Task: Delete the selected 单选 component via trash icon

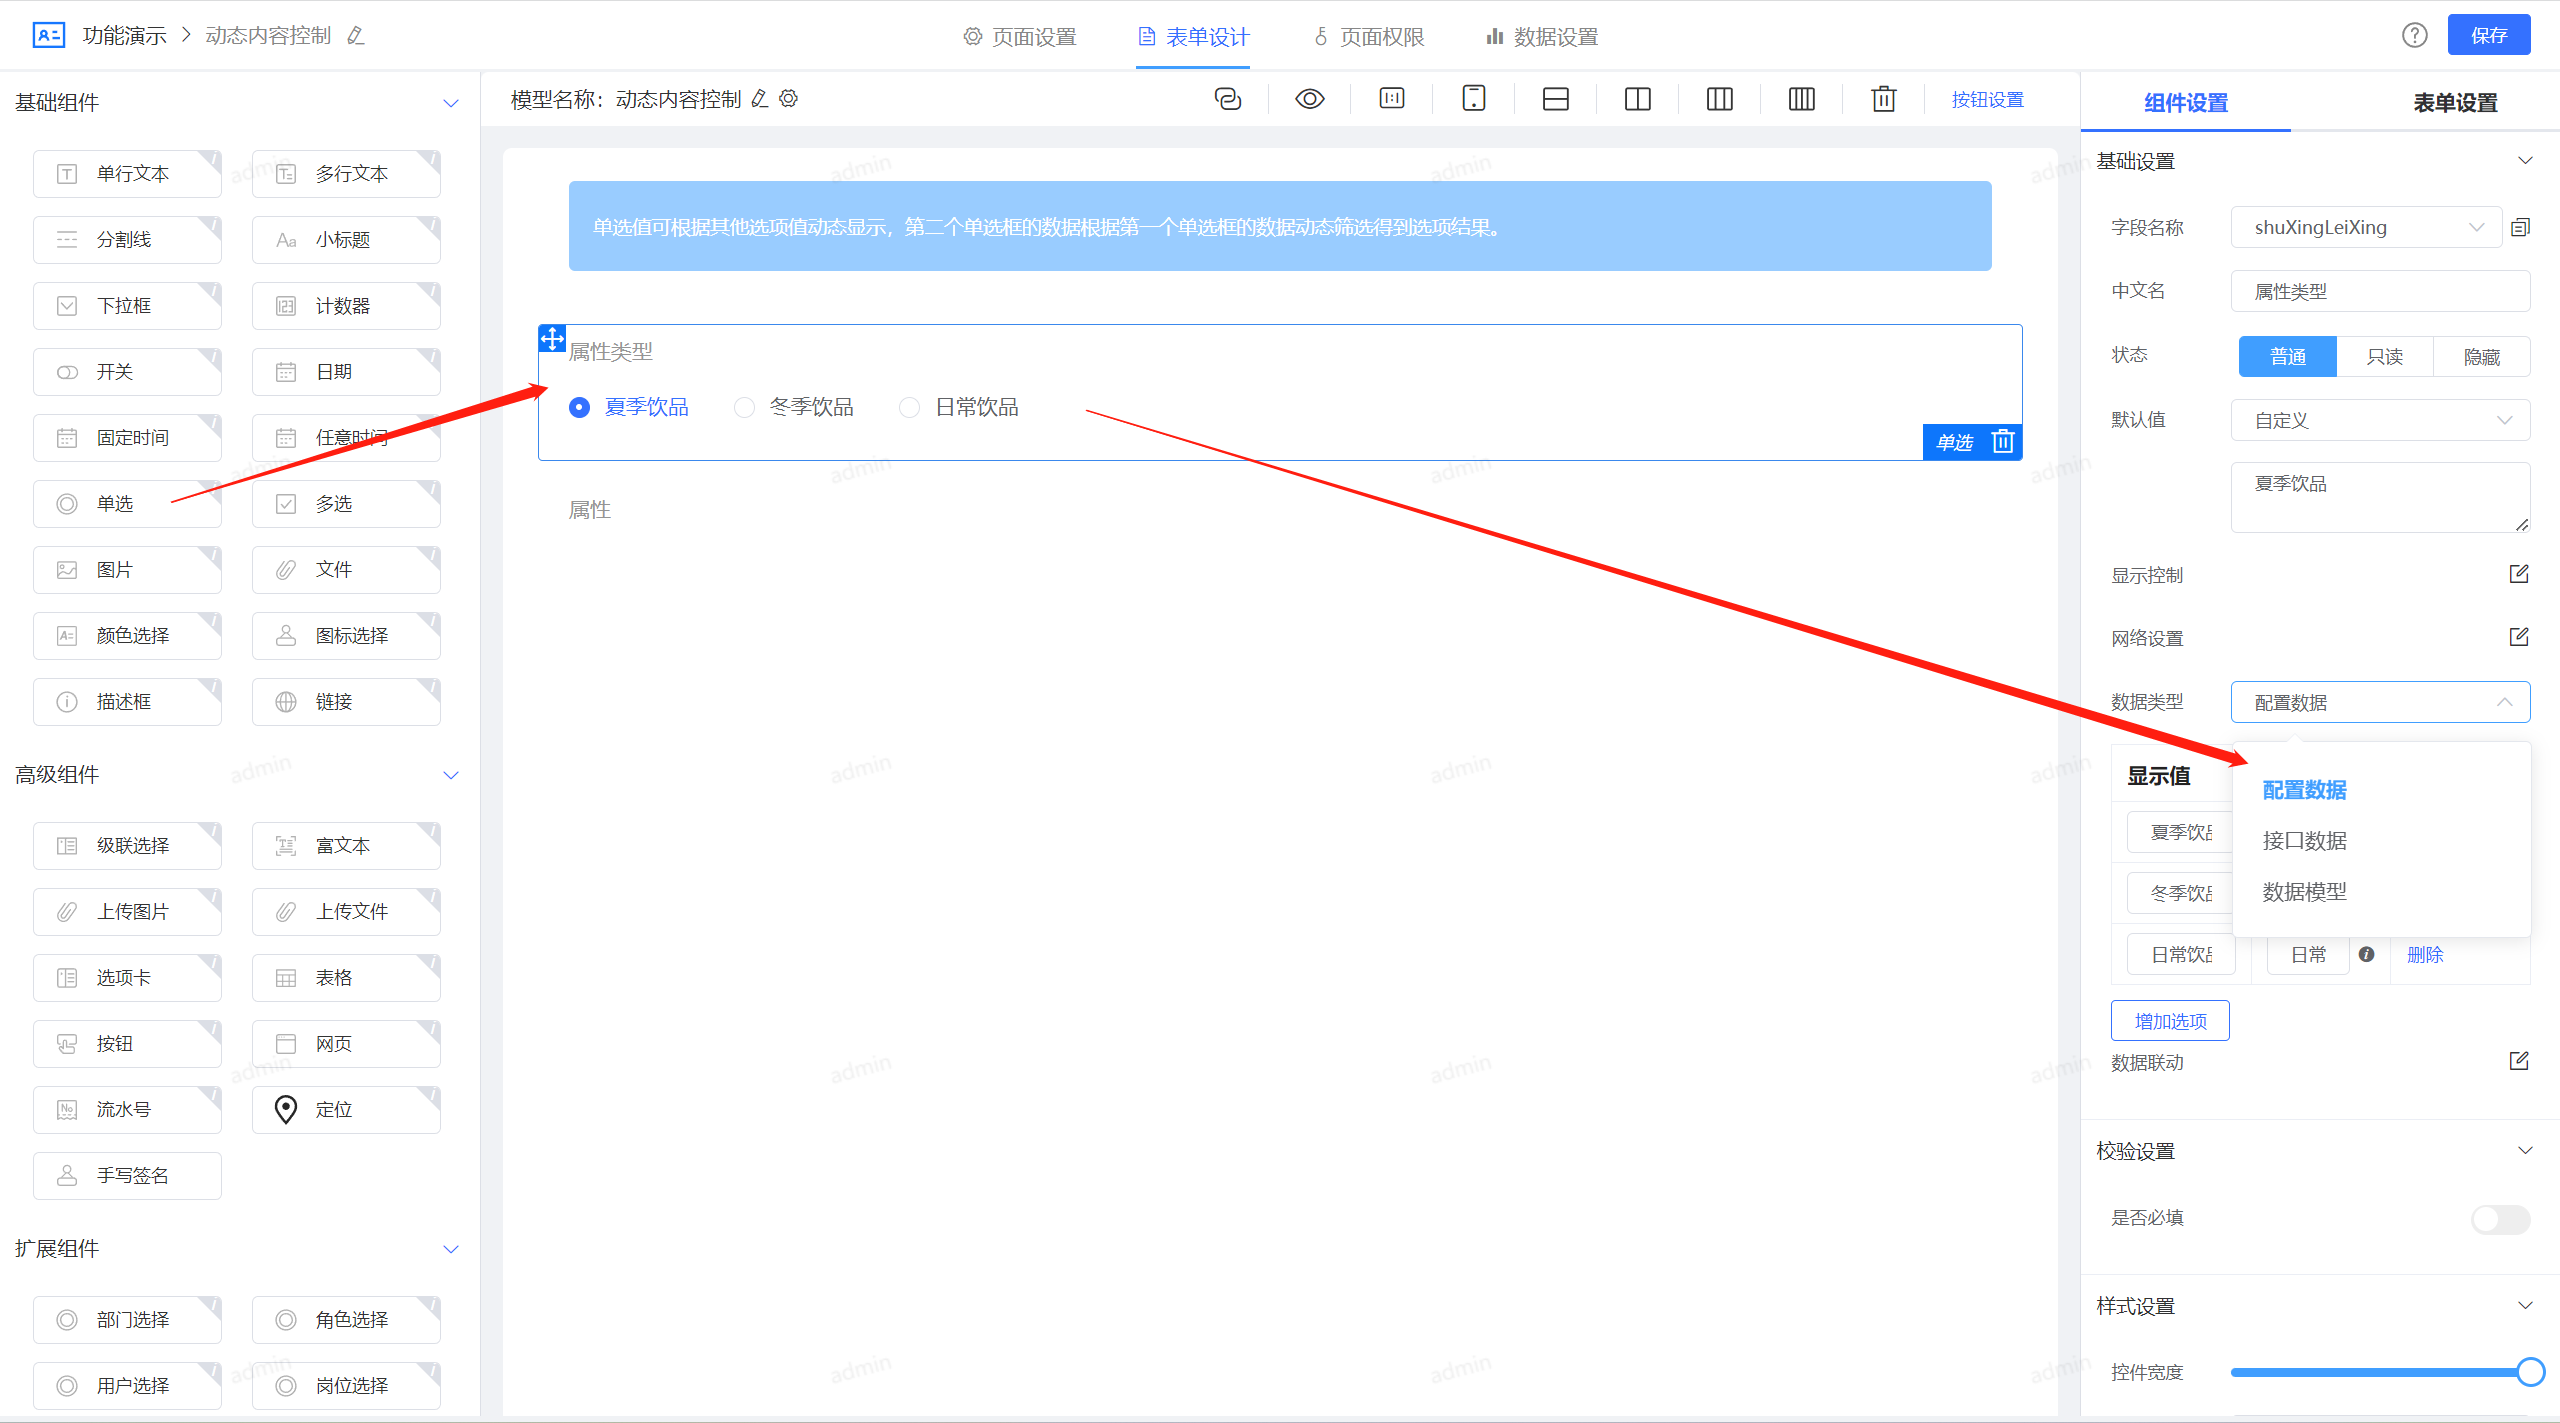Action: tap(2002, 441)
